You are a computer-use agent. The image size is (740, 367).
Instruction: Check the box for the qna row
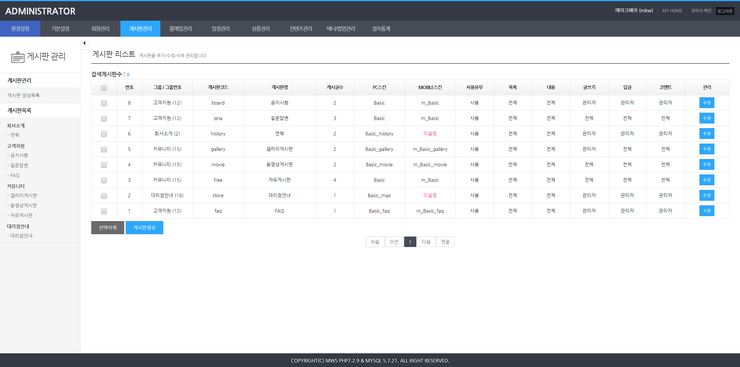coord(104,118)
